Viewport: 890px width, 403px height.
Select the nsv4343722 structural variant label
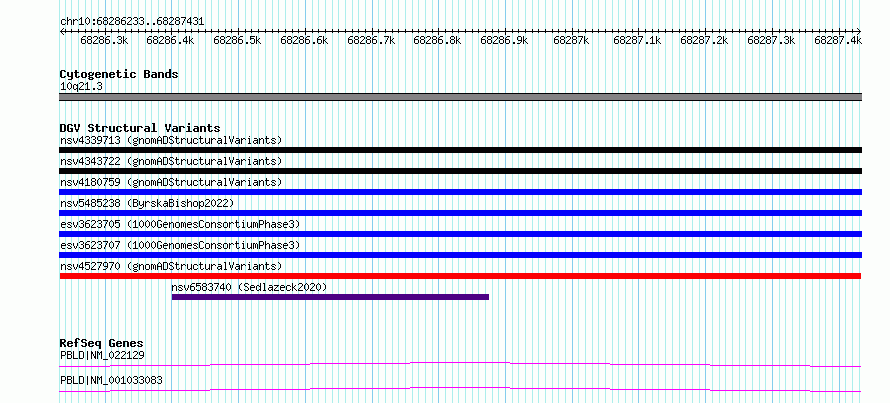tap(171, 161)
